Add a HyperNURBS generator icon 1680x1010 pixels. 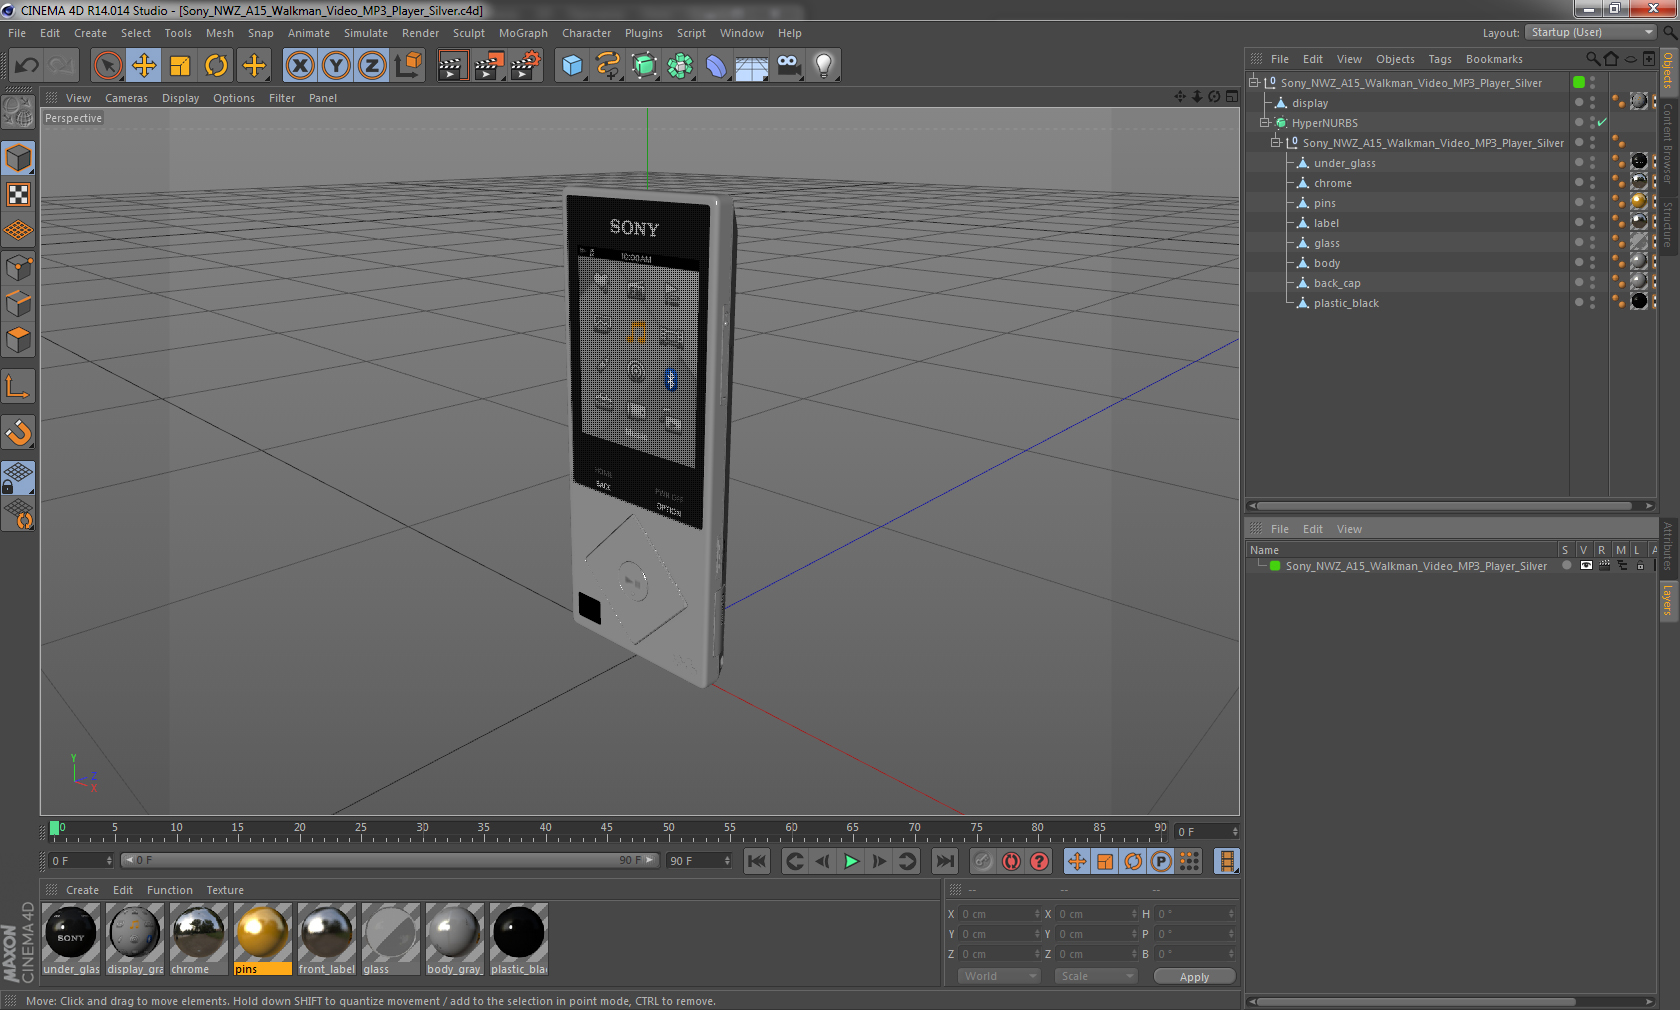click(645, 66)
